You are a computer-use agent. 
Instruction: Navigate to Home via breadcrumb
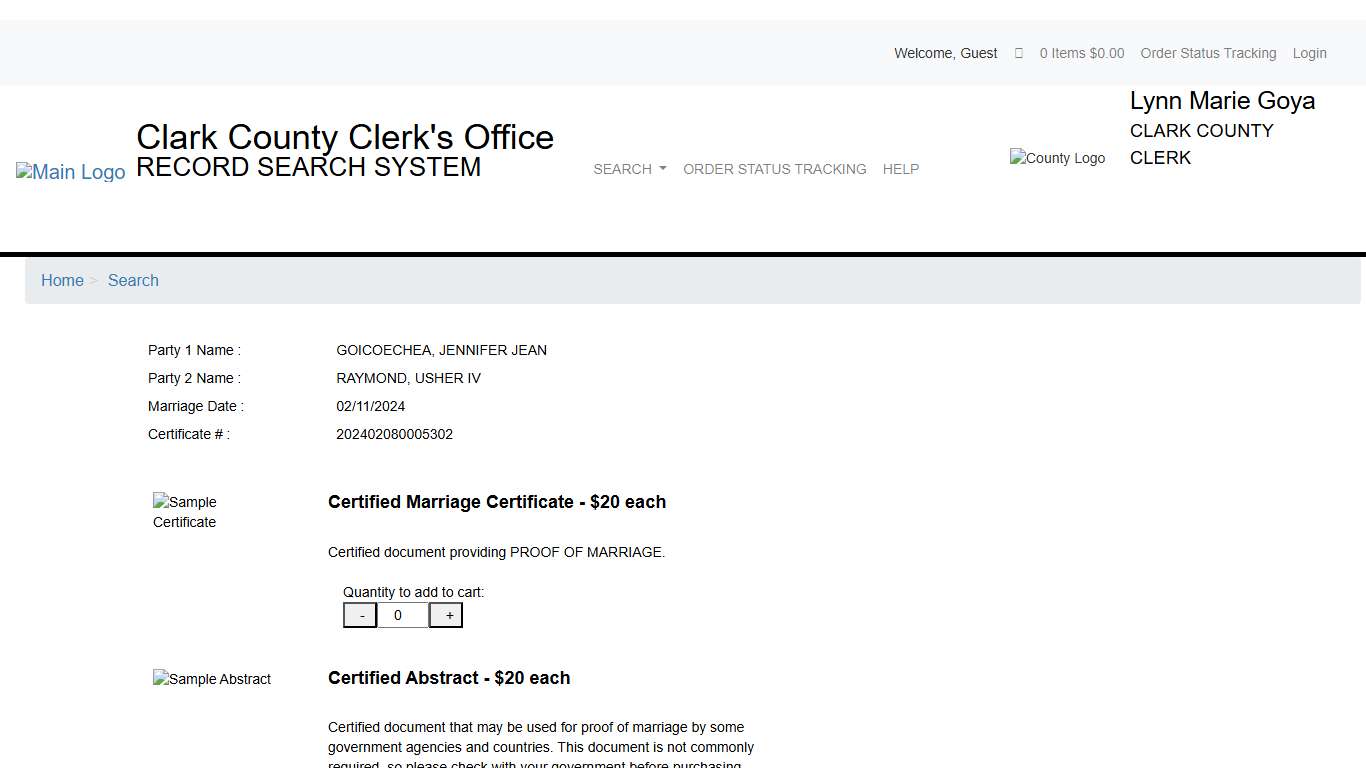tap(62, 280)
